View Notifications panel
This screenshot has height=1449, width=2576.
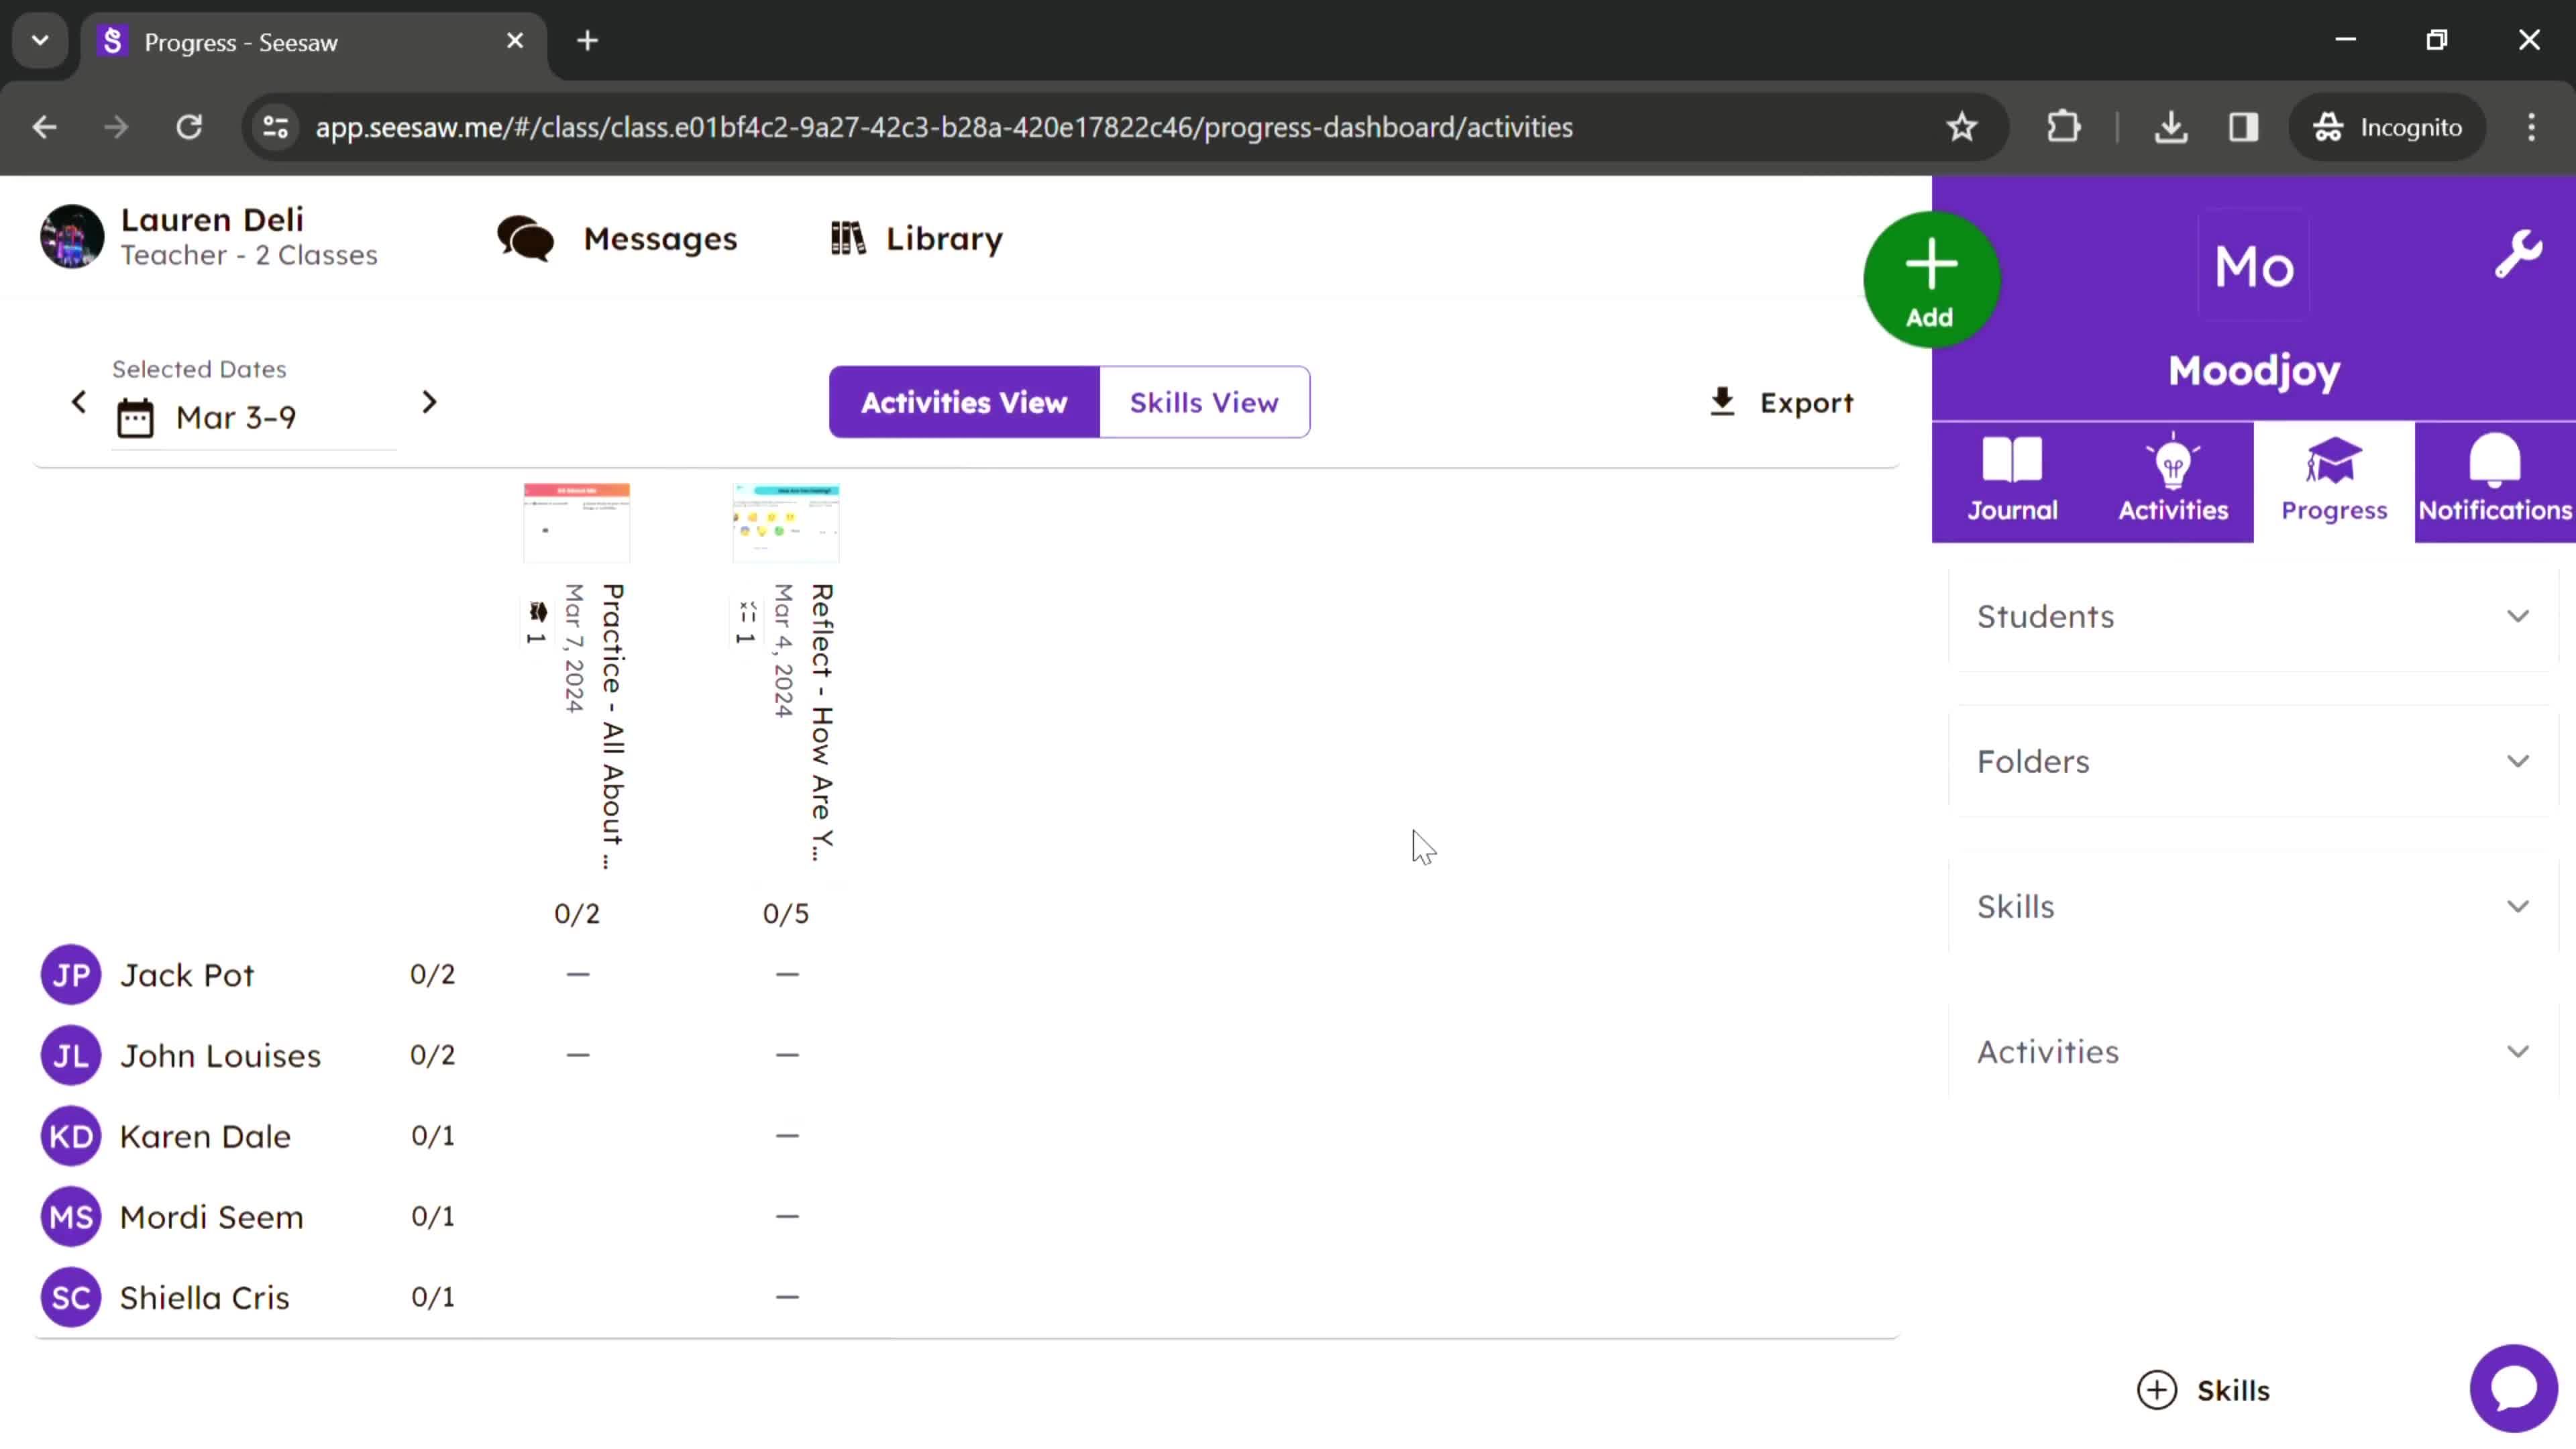click(x=2496, y=478)
